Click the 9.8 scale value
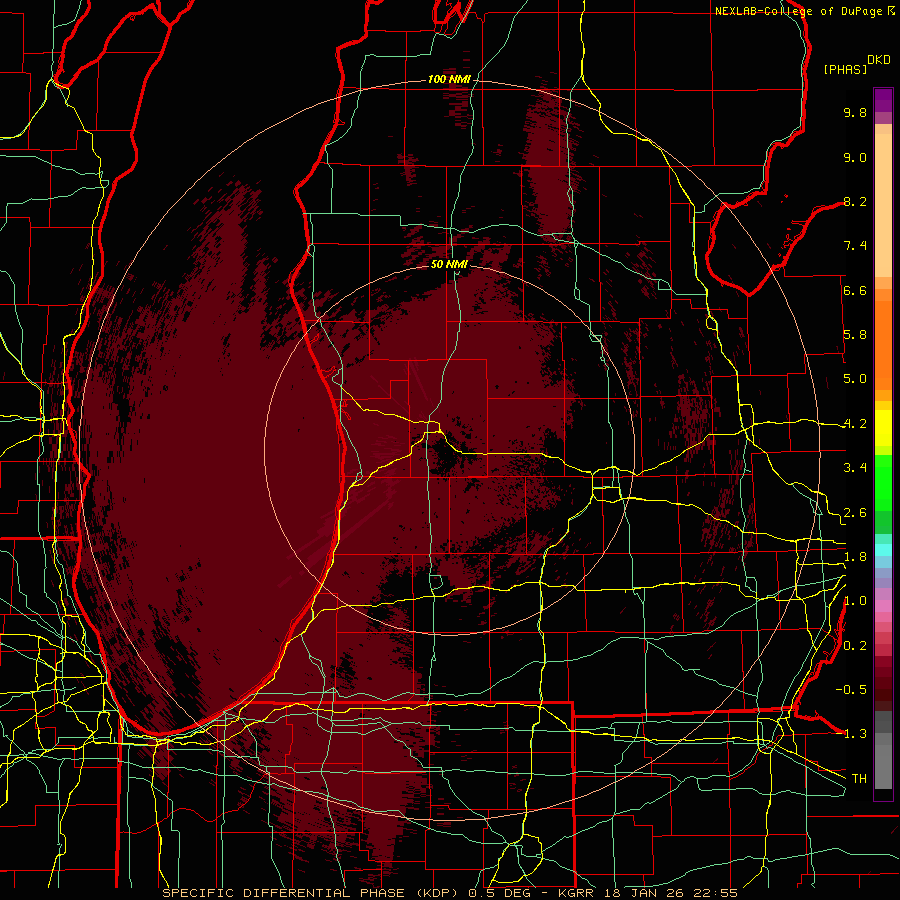 pyautogui.click(x=855, y=112)
